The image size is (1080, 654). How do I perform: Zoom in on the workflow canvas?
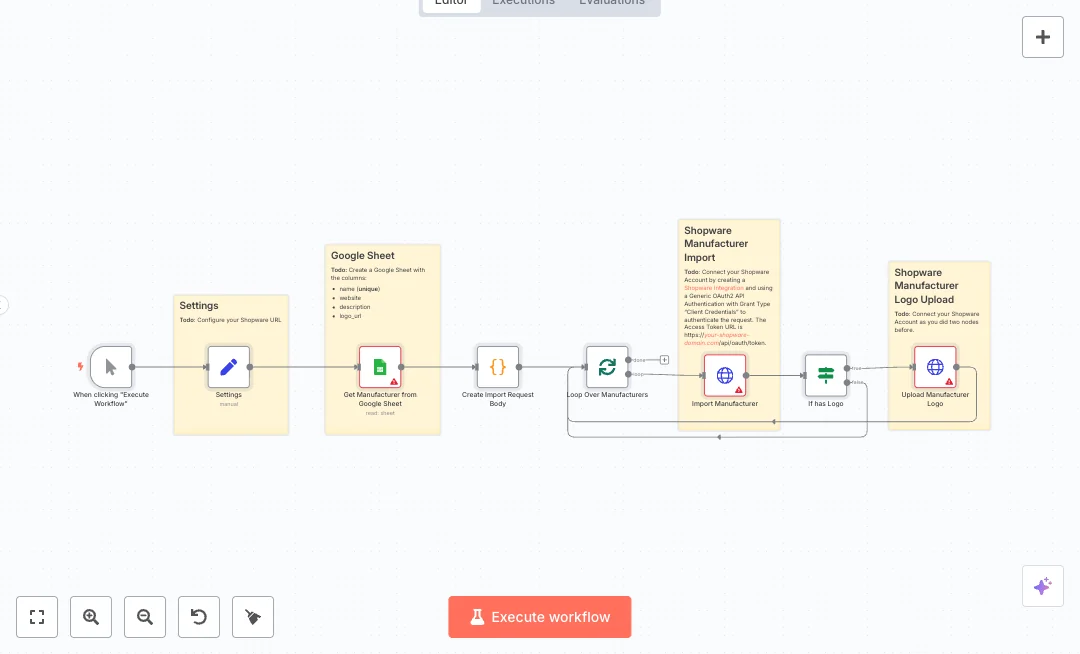point(91,617)
